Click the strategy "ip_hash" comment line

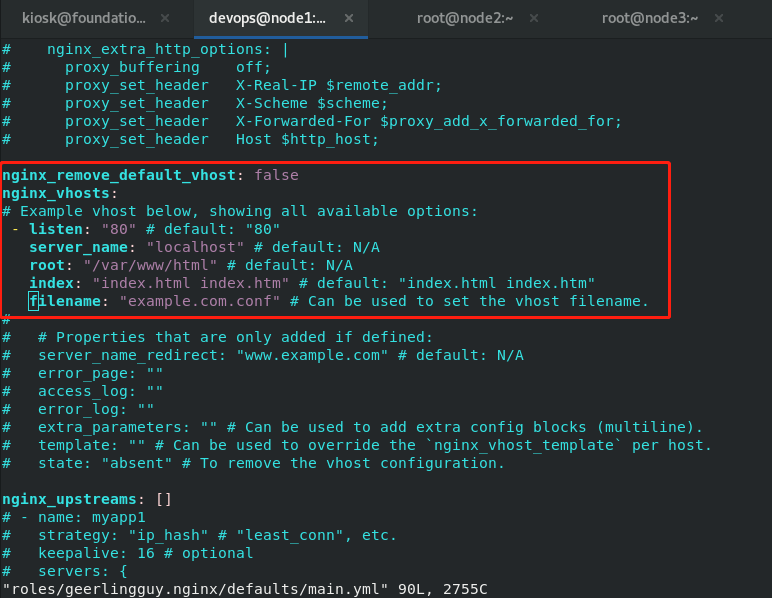199,535
